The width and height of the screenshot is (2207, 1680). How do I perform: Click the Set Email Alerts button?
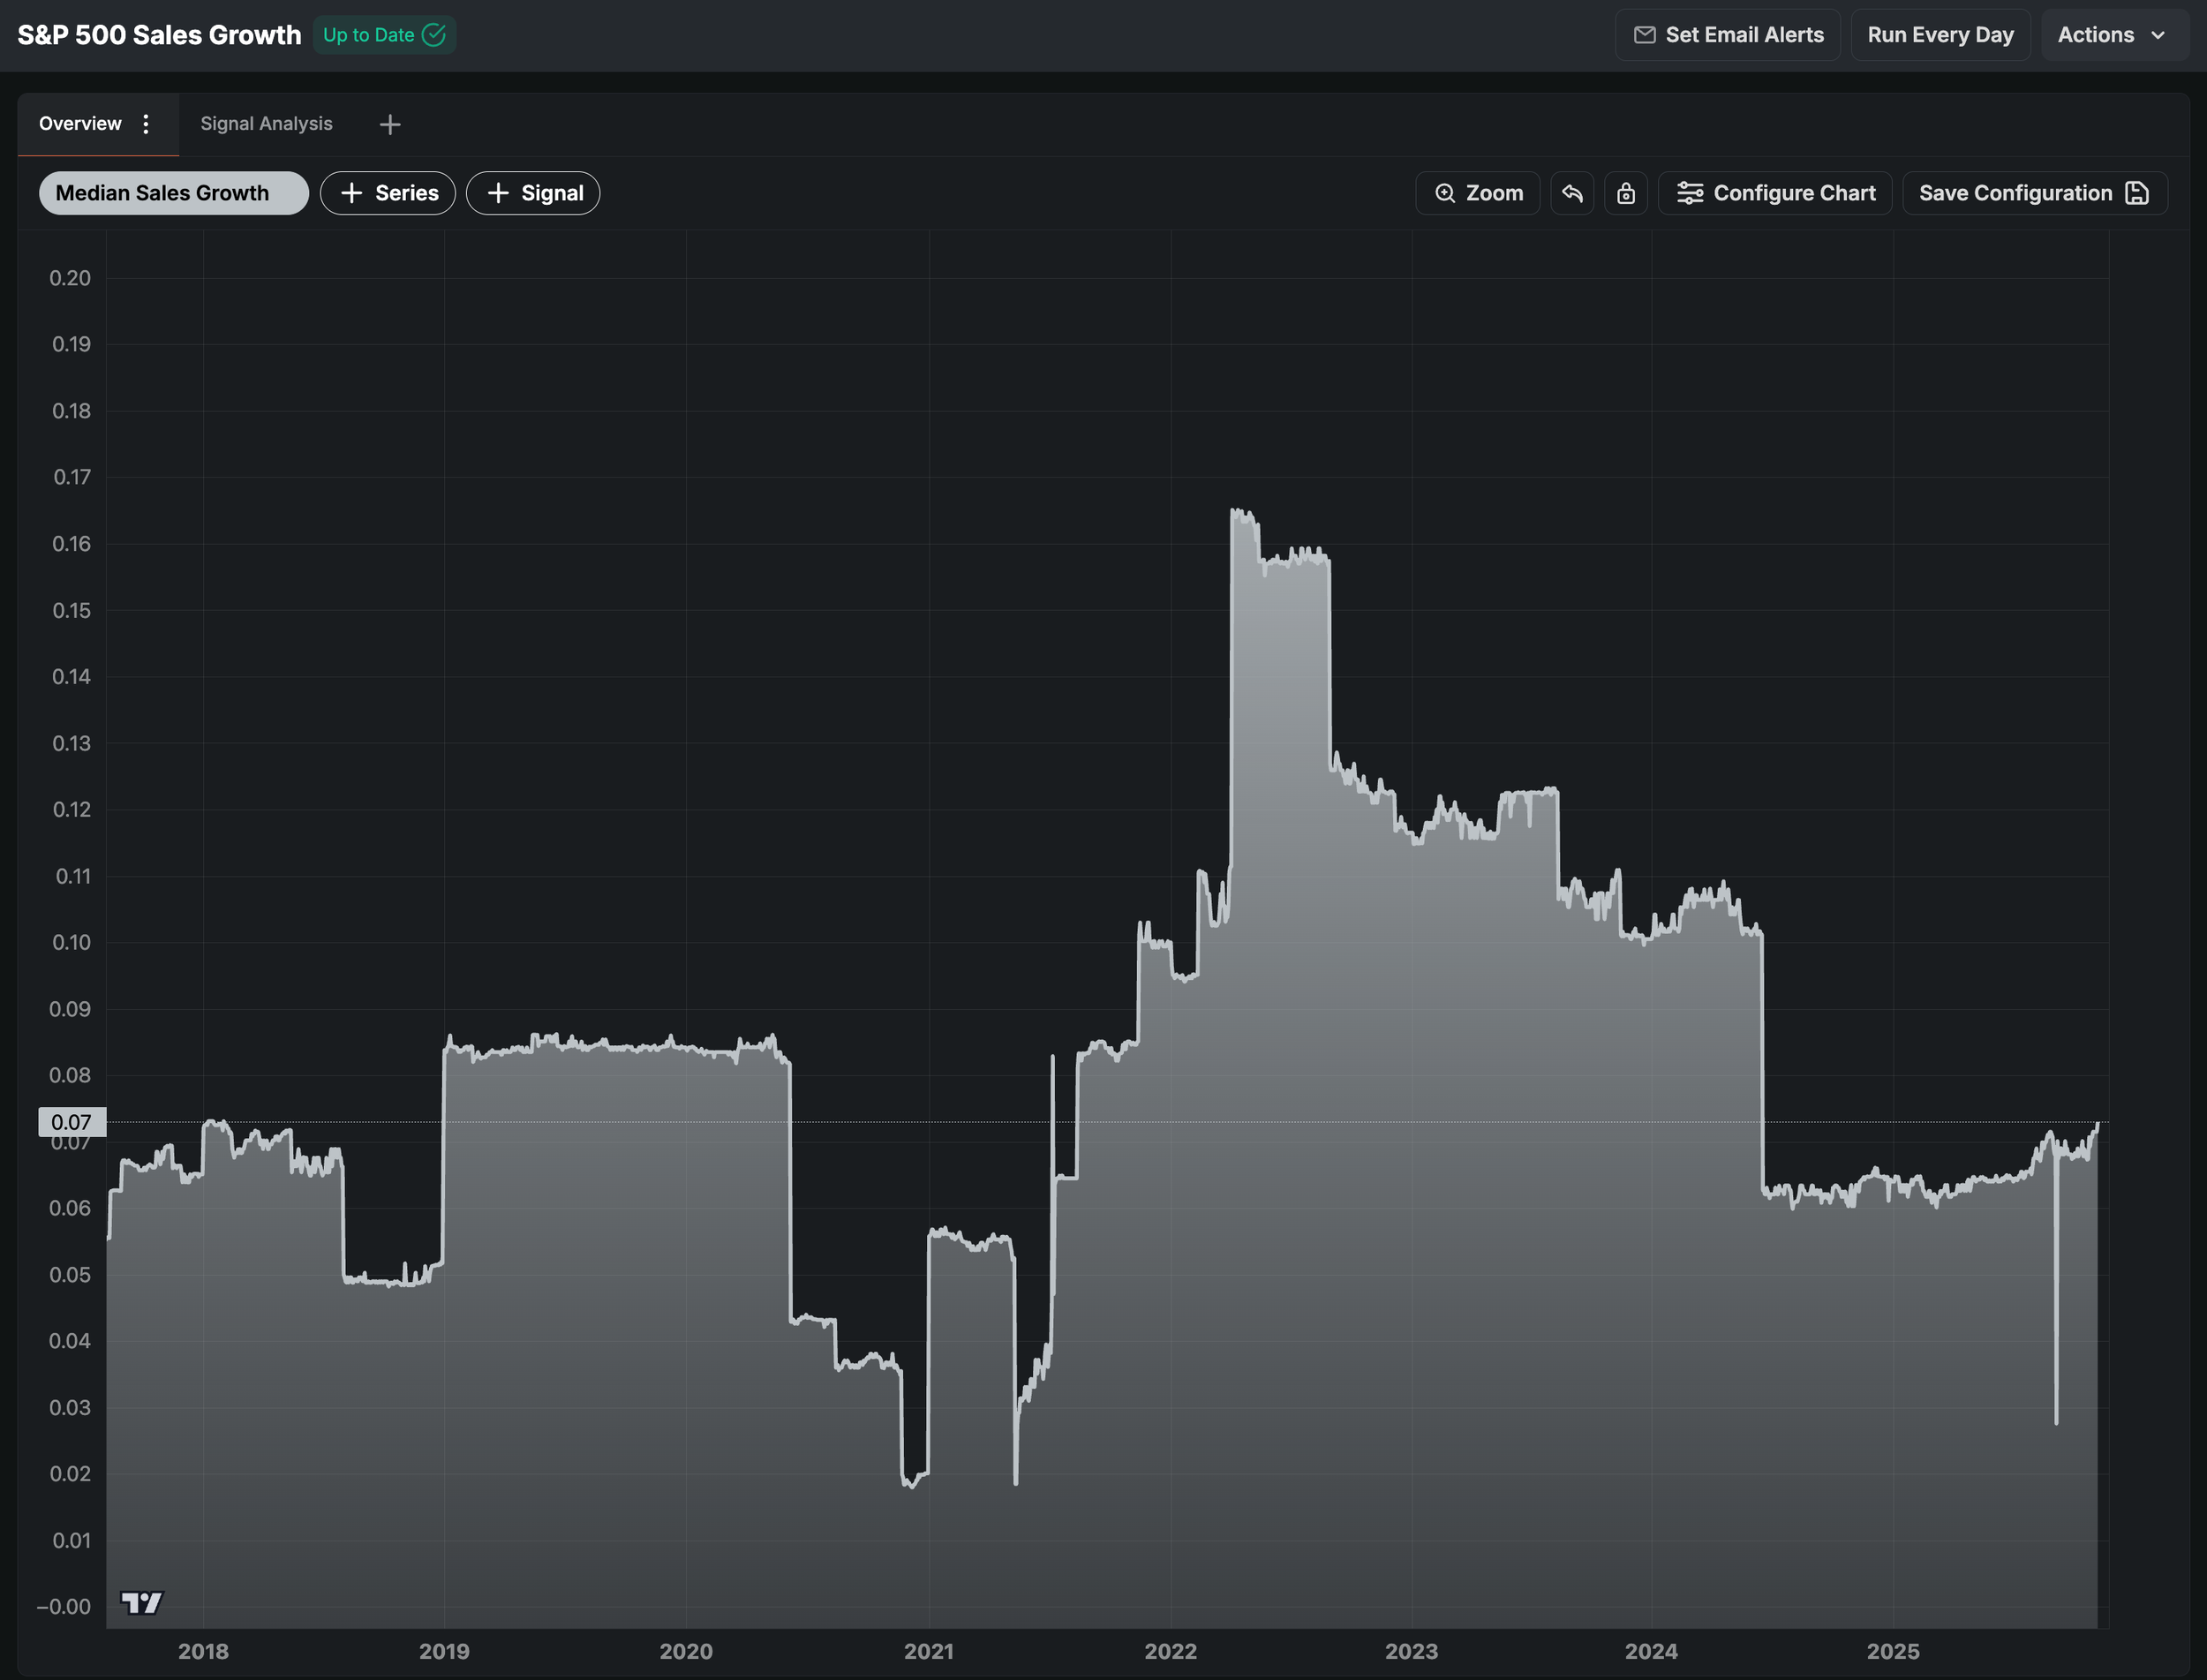pos(1728,35)
